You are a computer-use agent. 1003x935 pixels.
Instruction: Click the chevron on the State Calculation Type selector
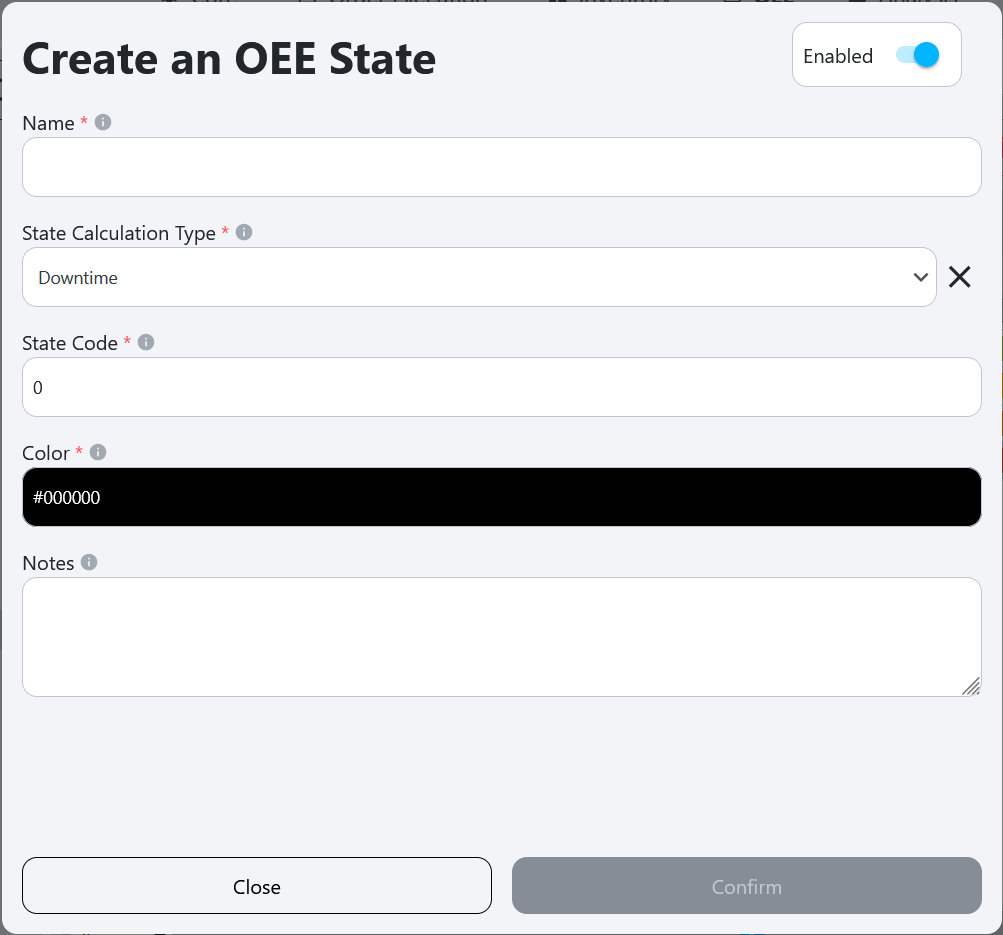point(921,277)
